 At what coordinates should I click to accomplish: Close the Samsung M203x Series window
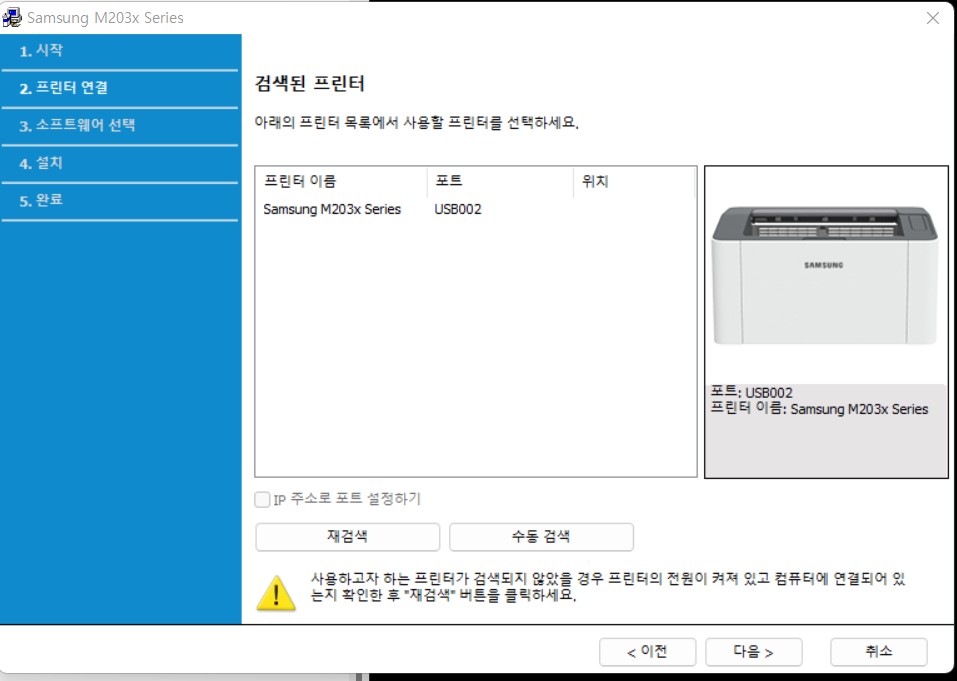point(933,18)
